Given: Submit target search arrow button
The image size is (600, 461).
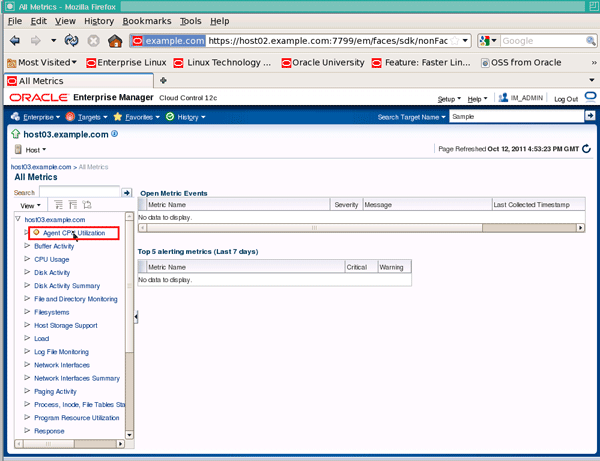Looking at the screenshot, I should tap(590, 116).
